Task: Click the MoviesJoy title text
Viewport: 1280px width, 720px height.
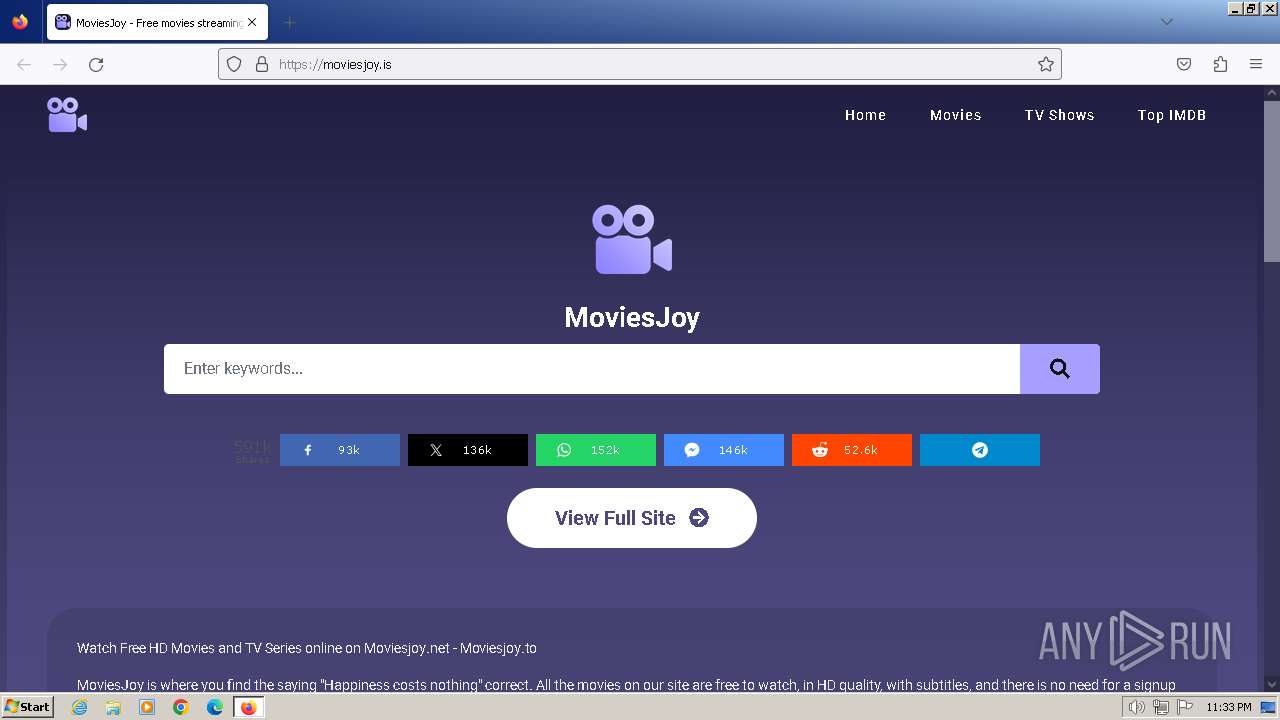Action: tap(632, 317)
